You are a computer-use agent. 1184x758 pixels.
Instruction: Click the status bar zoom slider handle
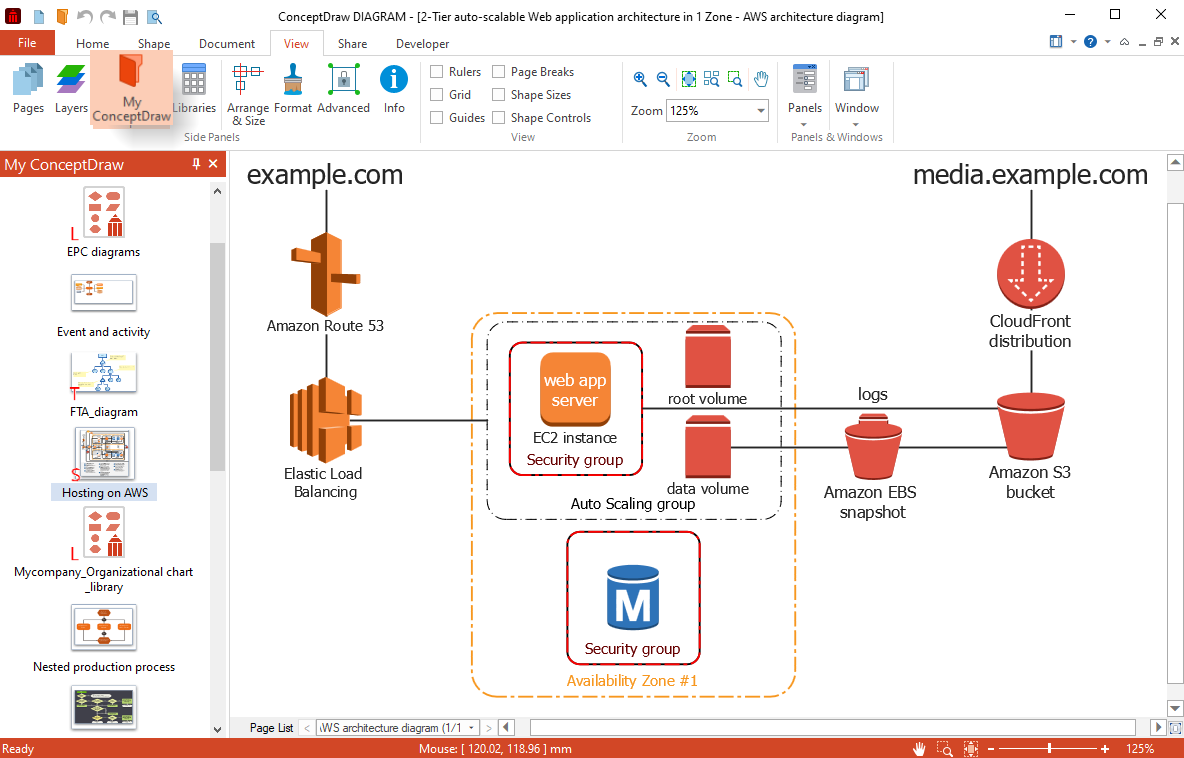1050,748
